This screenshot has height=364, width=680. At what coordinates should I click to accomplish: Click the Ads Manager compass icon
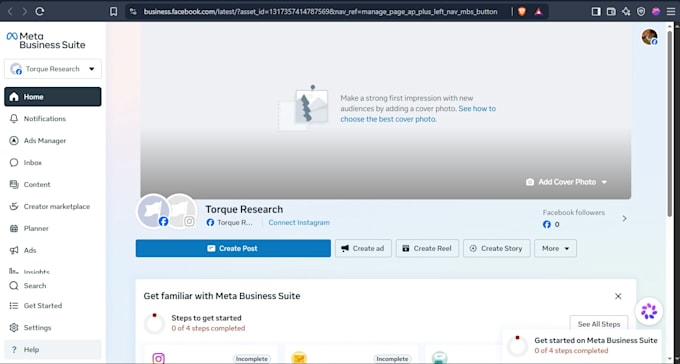14,141
